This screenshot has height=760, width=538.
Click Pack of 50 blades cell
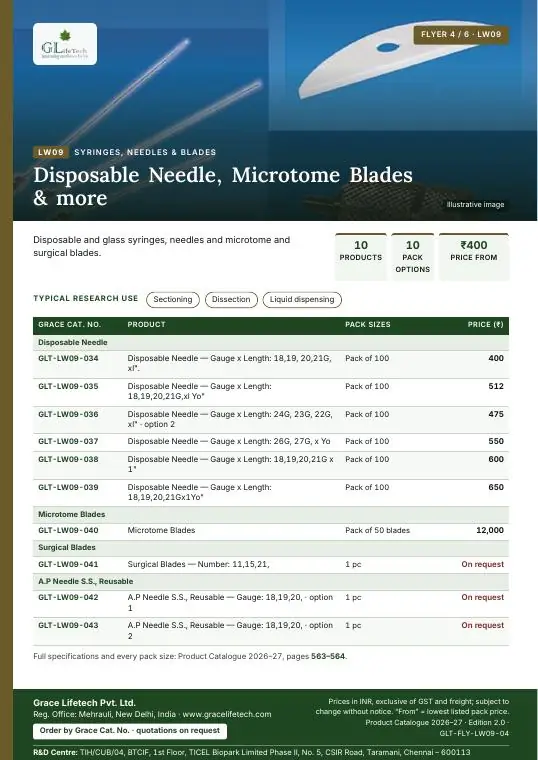pyautogui.click(x=378, y=531)
